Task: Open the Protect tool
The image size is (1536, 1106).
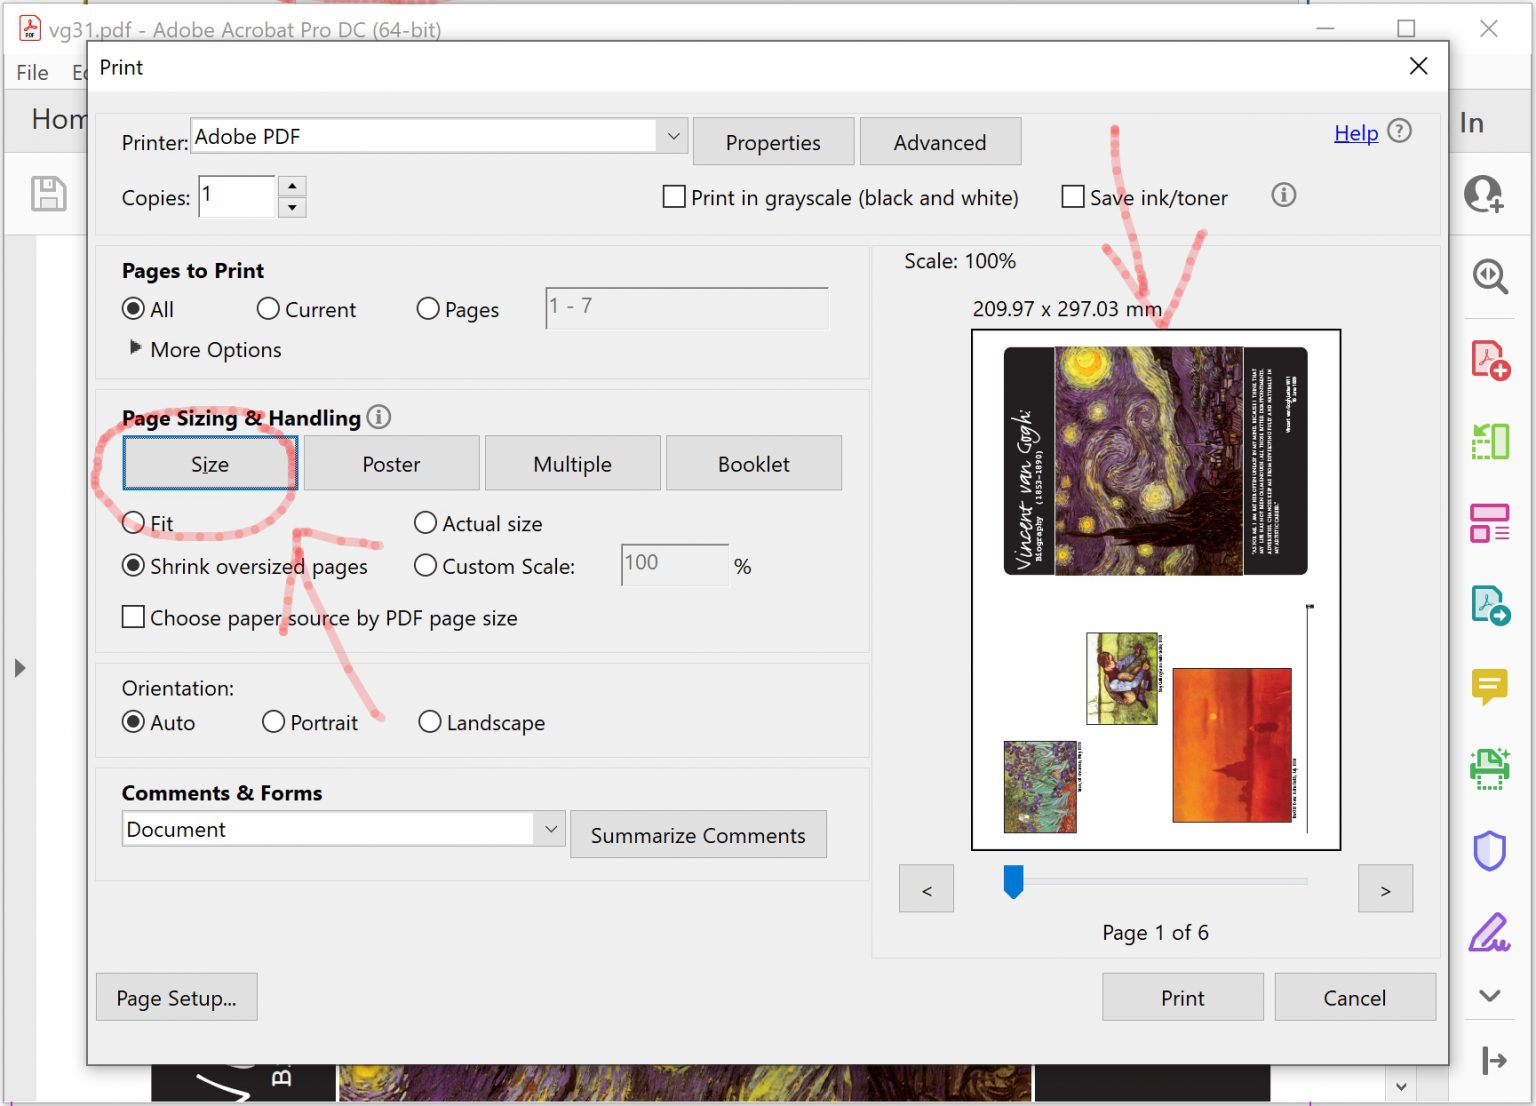Action: (1489, 850)
